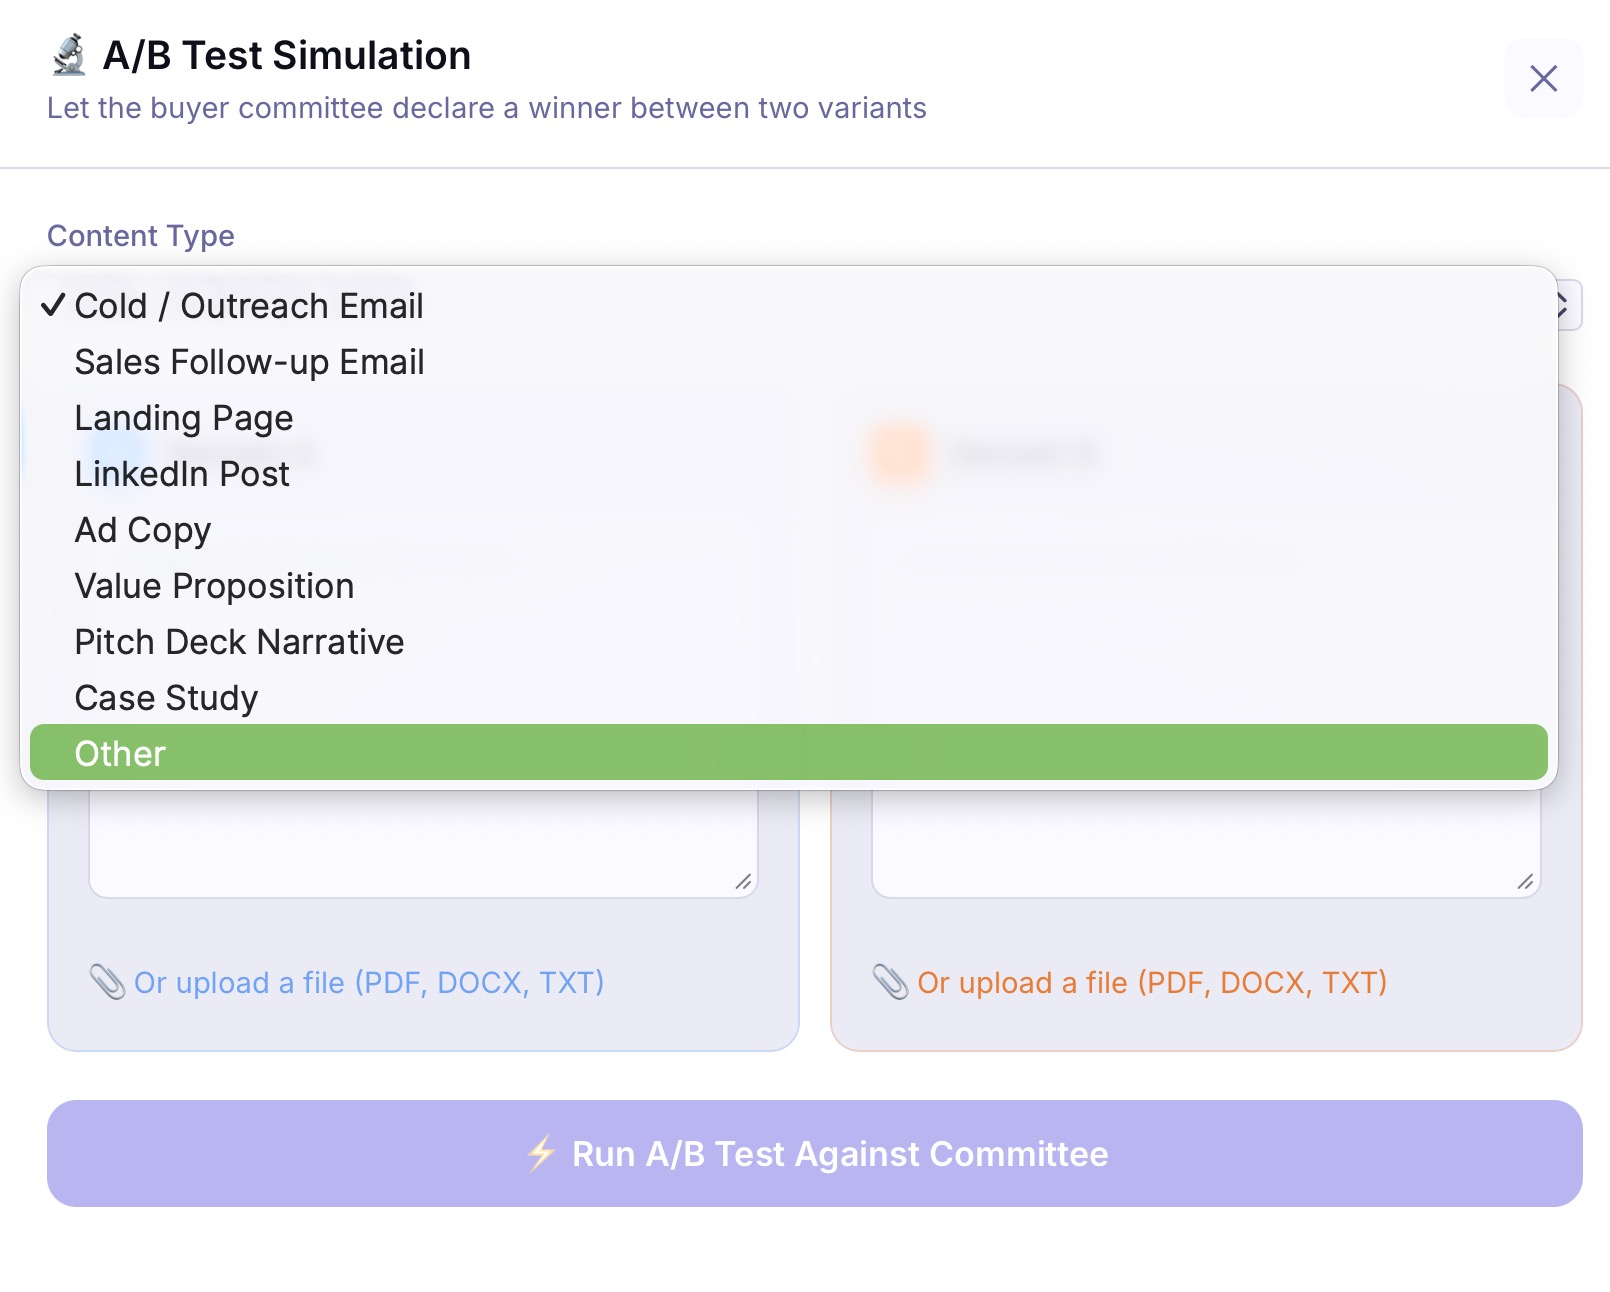
Task: Click the lightning bolt on the run button
Action: pos(539,1154)
